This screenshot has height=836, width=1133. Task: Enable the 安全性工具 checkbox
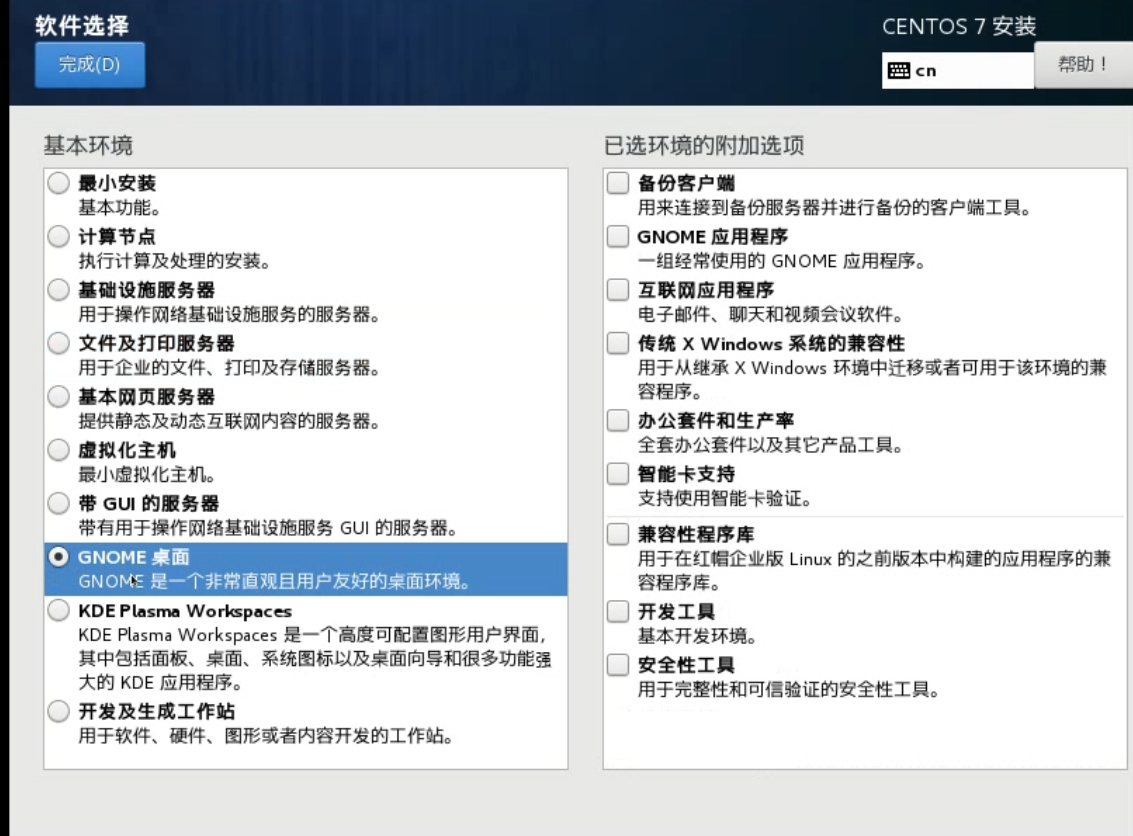point(618,665)
